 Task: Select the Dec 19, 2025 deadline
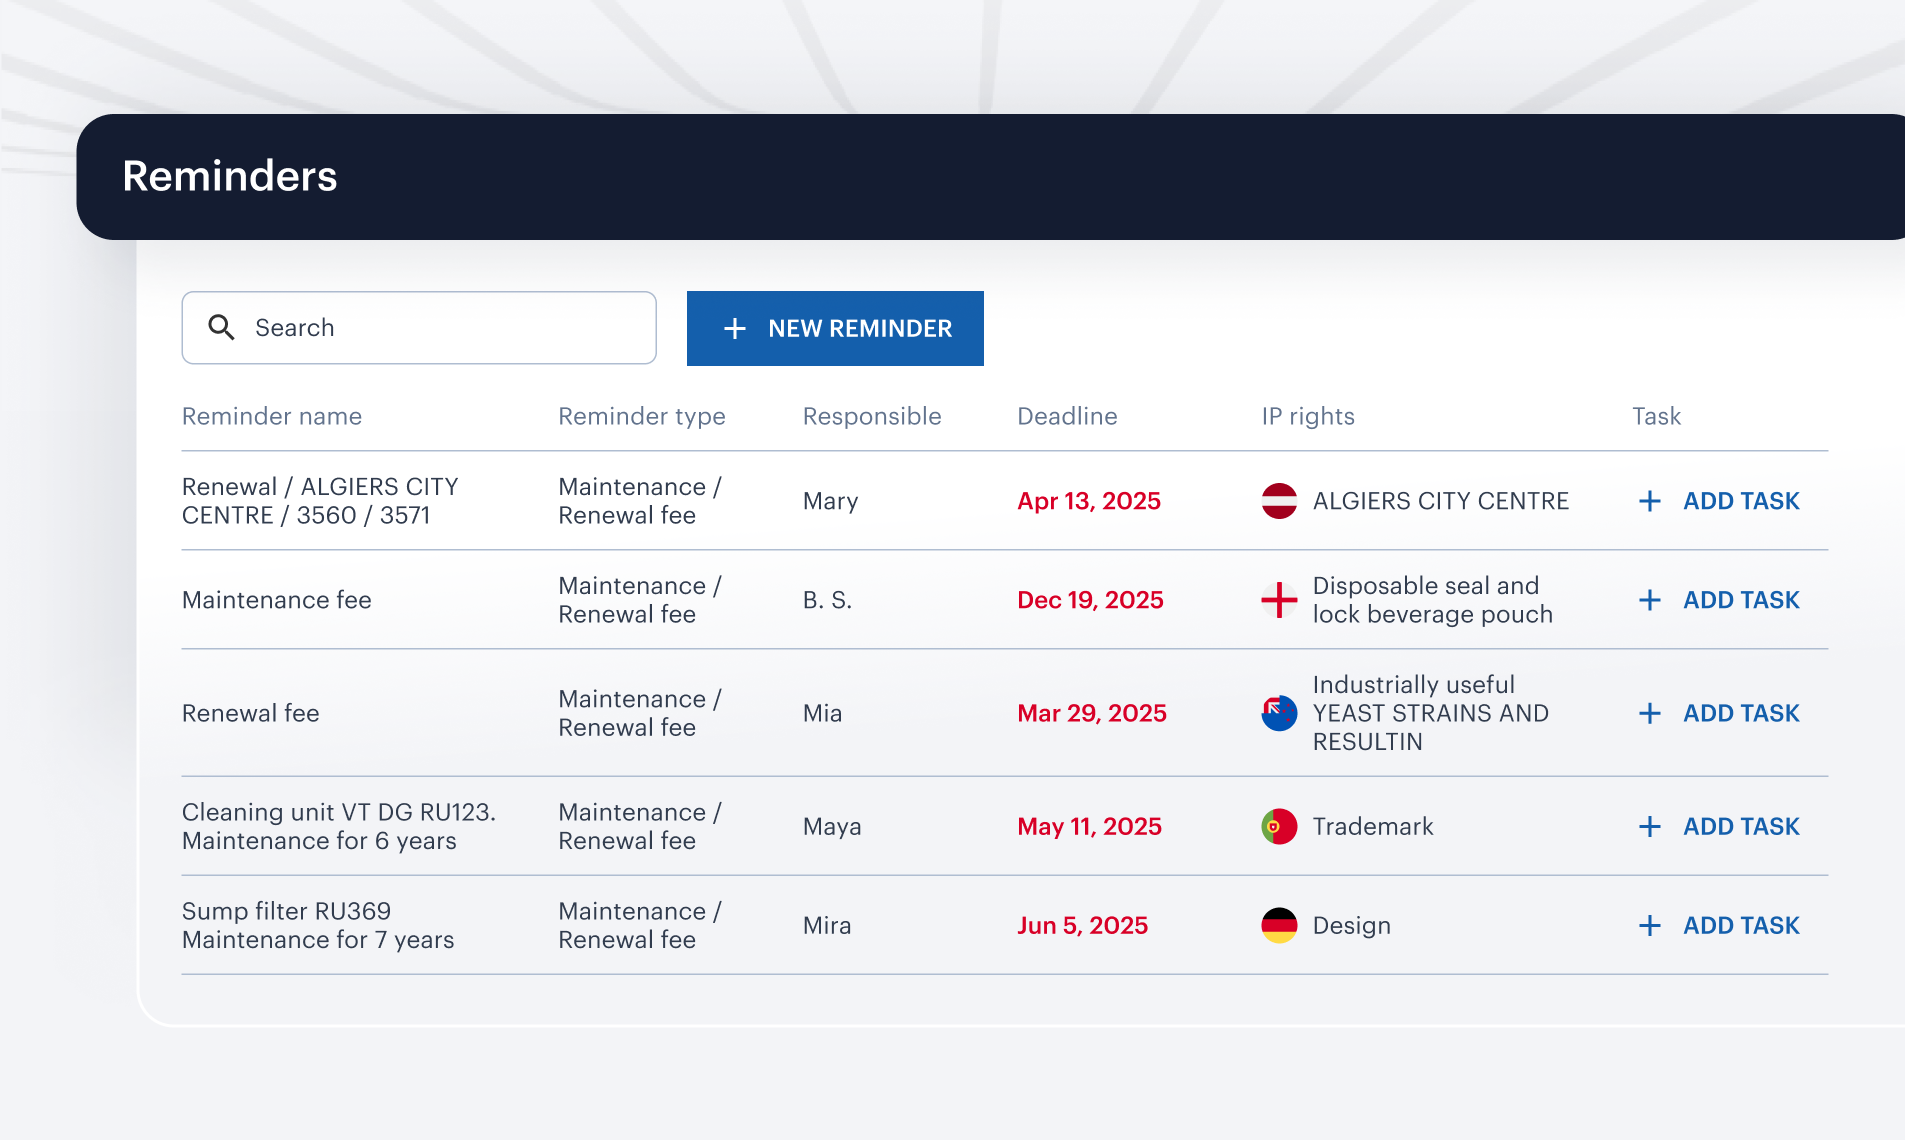pos(1090,600)
